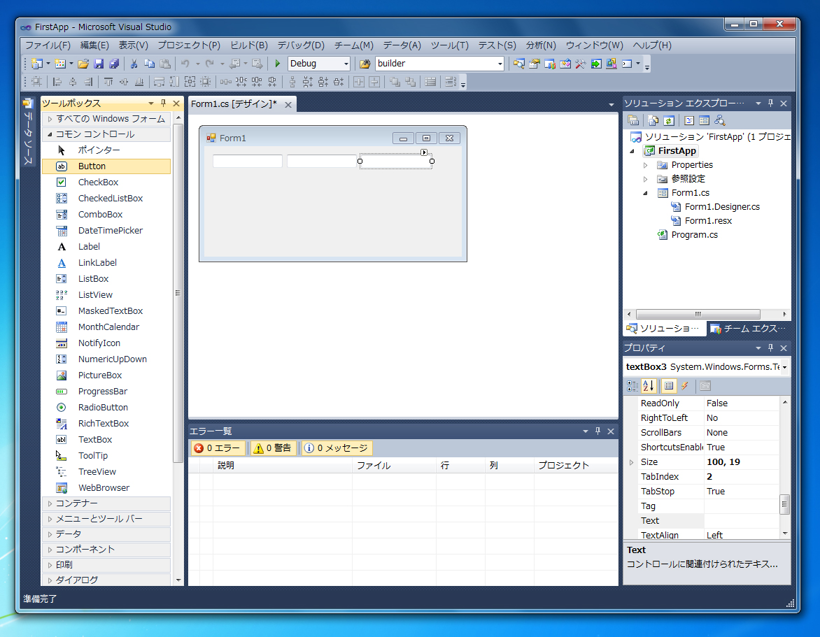Start debugging with the green run arrow
820x637 pixels.
pyautogui.click(x=276, y=63)
